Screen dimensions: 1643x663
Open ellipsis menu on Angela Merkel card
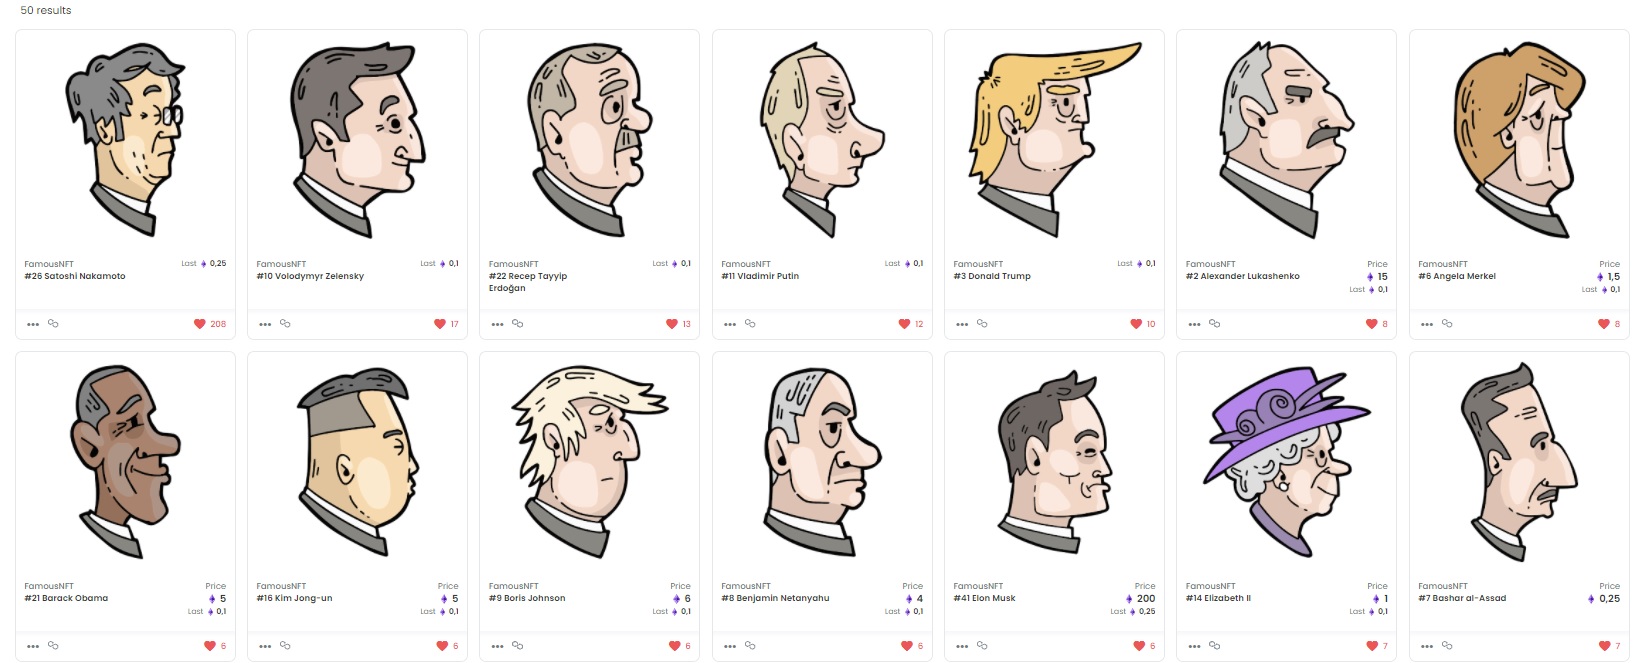(1427, 324)
